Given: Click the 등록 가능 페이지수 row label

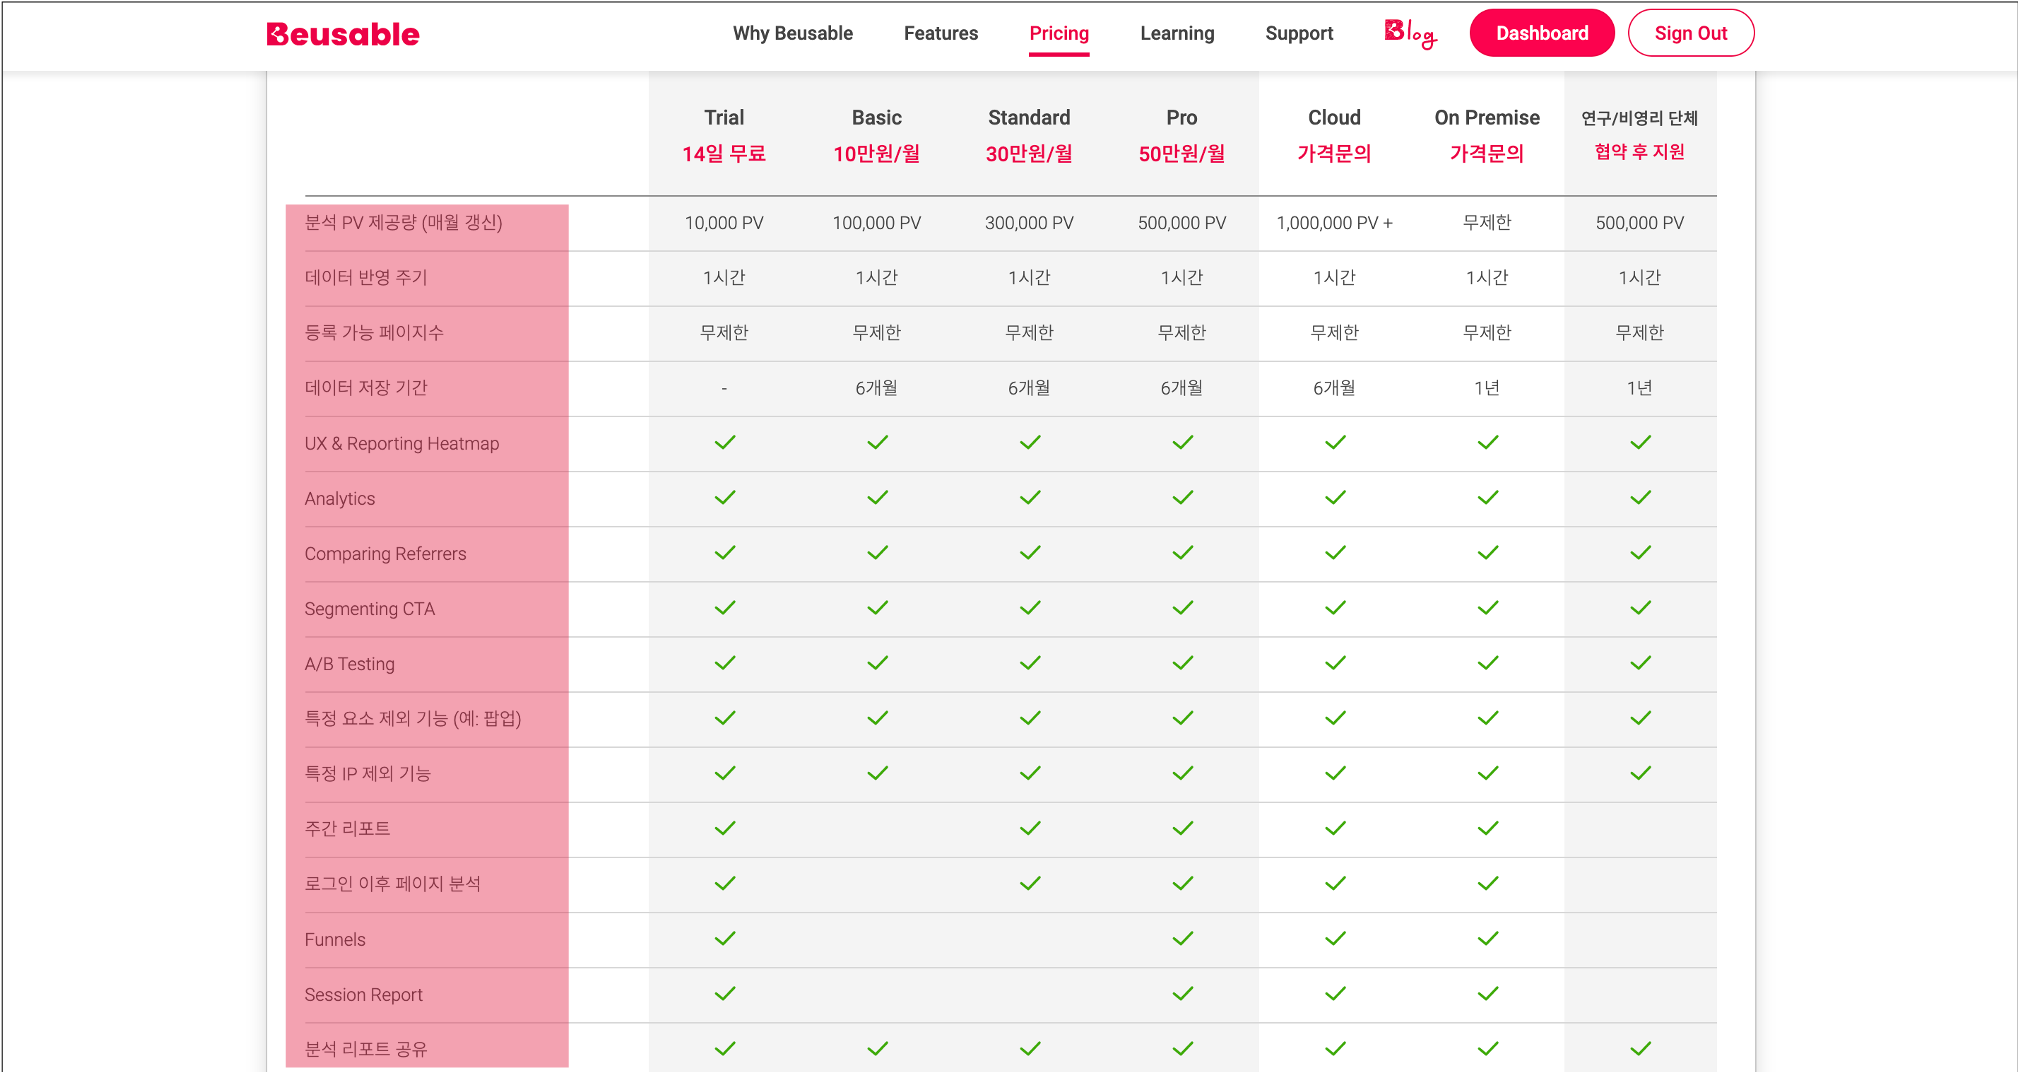Looking at the screenshot, I should [x=374, y=332].
